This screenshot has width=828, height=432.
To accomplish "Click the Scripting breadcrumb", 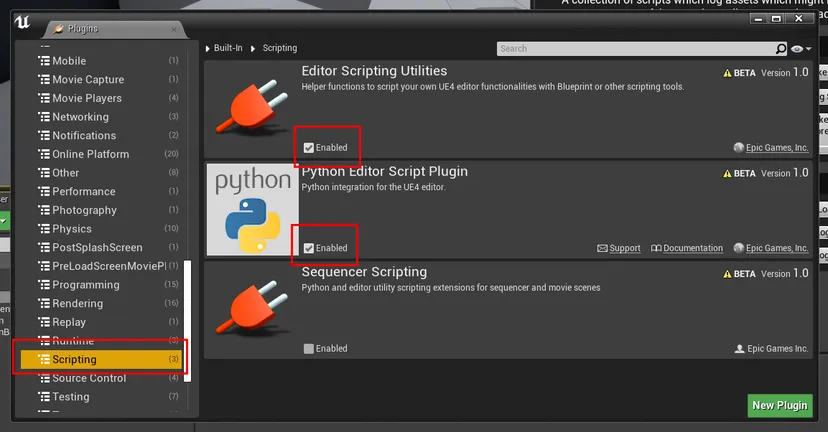I will 280,48.
